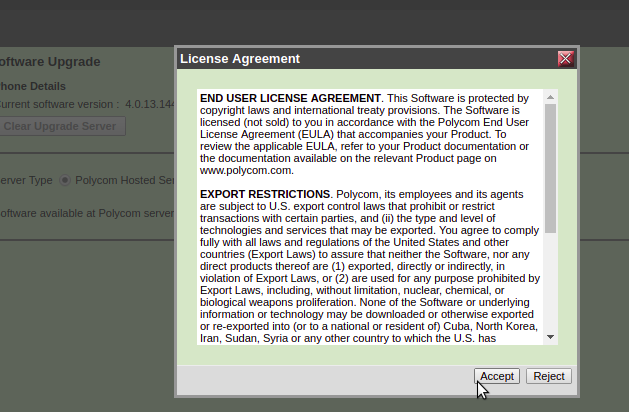
Task: Select the Polycom Hosted Server radio button
Action: [x=65, y=180]
